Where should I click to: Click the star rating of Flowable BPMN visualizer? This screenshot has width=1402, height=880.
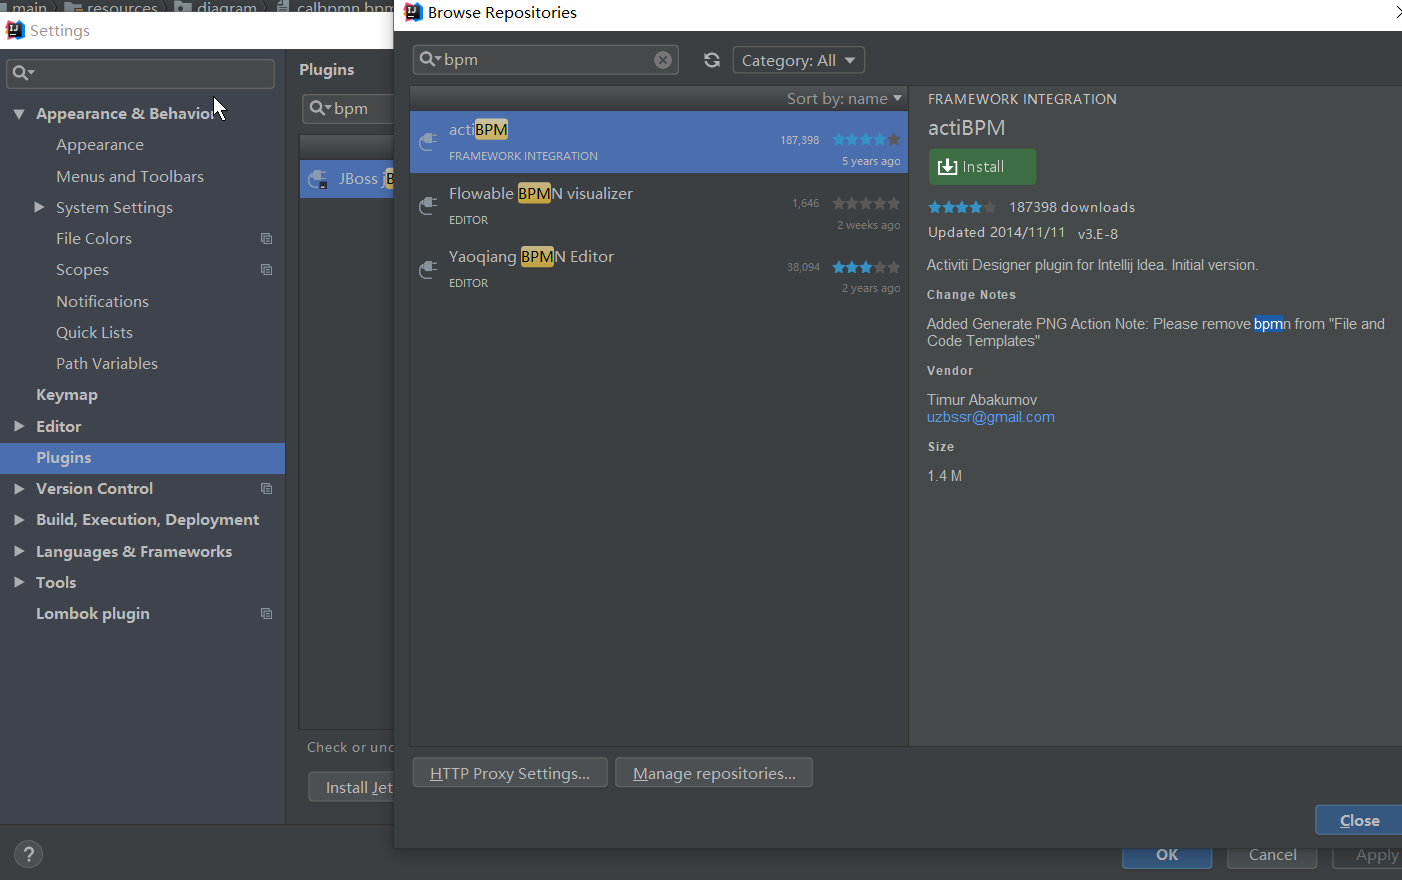[x=866, y=203]
